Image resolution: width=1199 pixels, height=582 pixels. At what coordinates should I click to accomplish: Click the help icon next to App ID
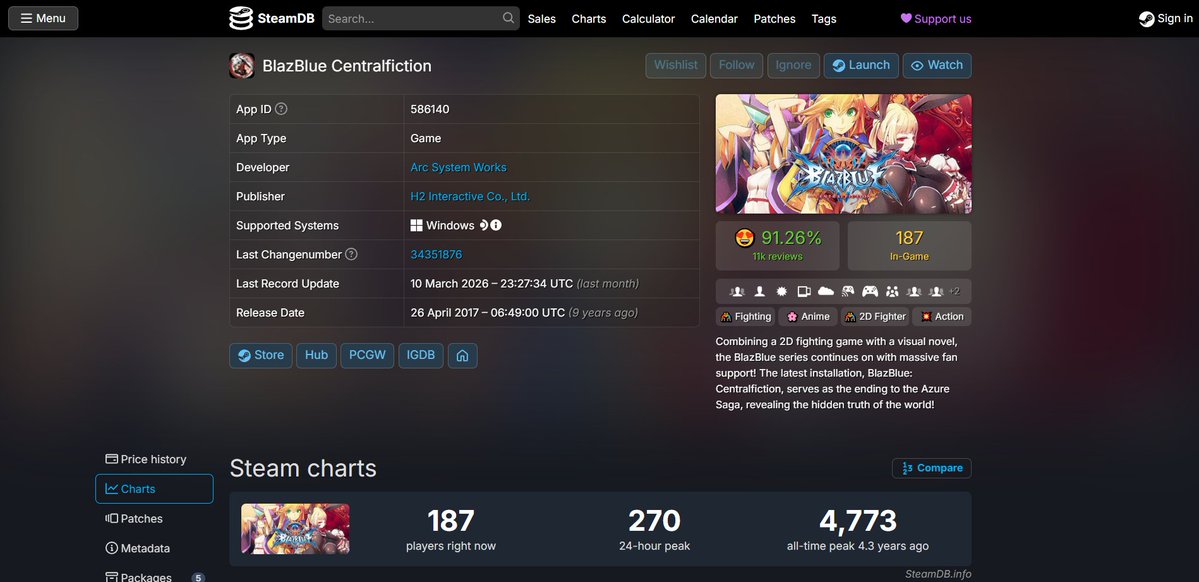[x=281, y=109]
